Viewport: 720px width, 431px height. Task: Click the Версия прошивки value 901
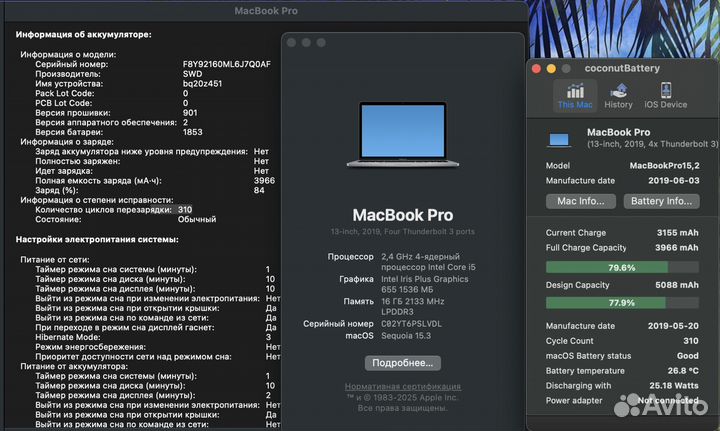pyautogui.click(x=190, y=113)
